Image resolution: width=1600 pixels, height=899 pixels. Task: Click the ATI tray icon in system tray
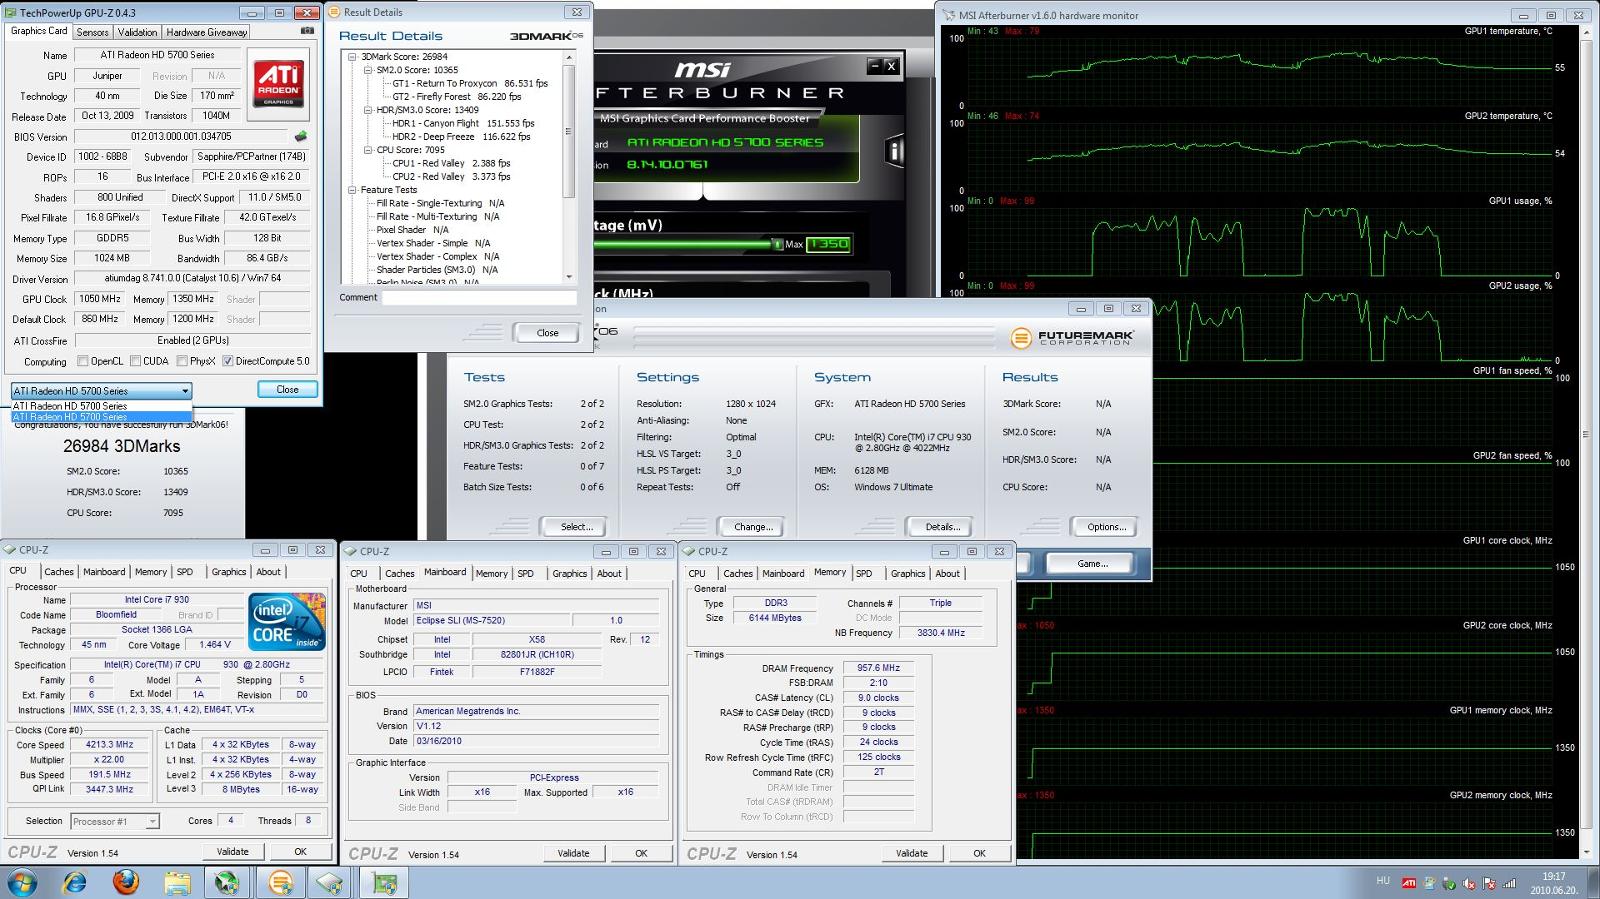coord(1408,883)
